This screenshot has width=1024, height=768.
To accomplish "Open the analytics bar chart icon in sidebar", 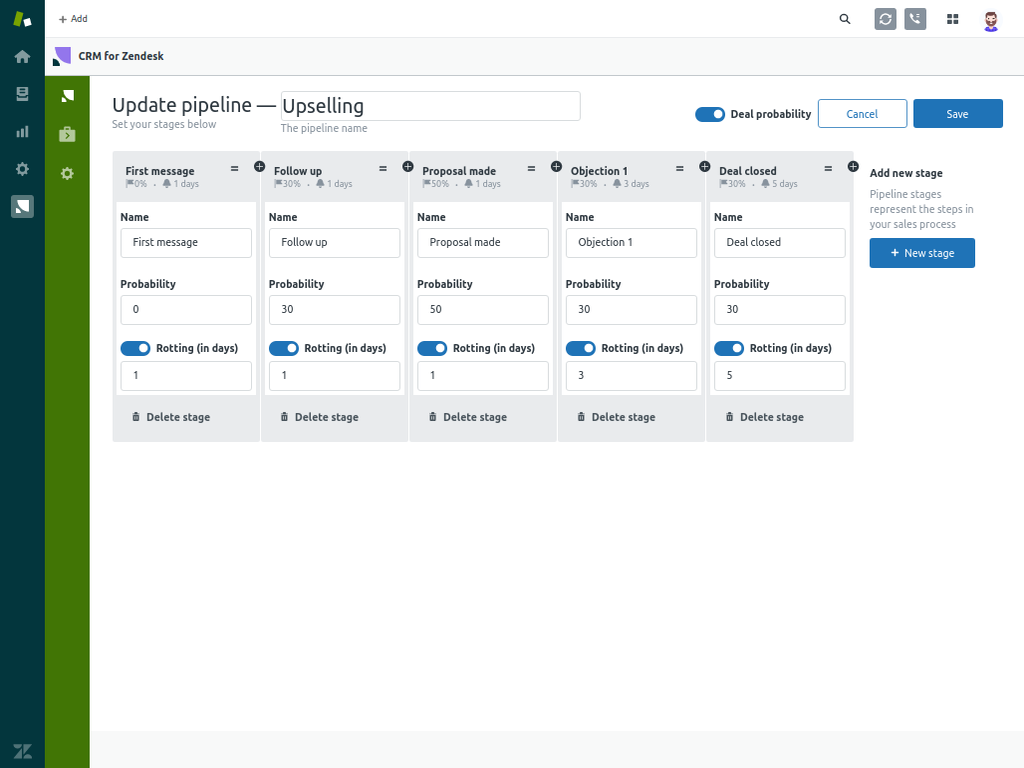I will 22,131.
